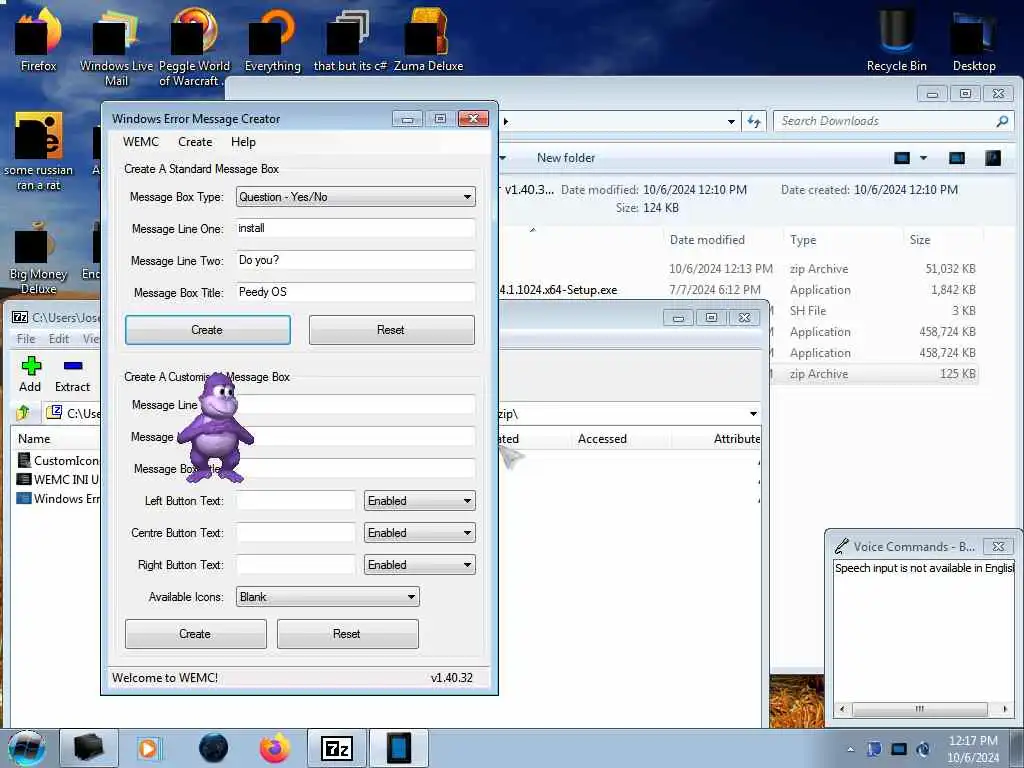
Task: Open Centre Button Text Enabled dropdown
Action: click(419, 533)
